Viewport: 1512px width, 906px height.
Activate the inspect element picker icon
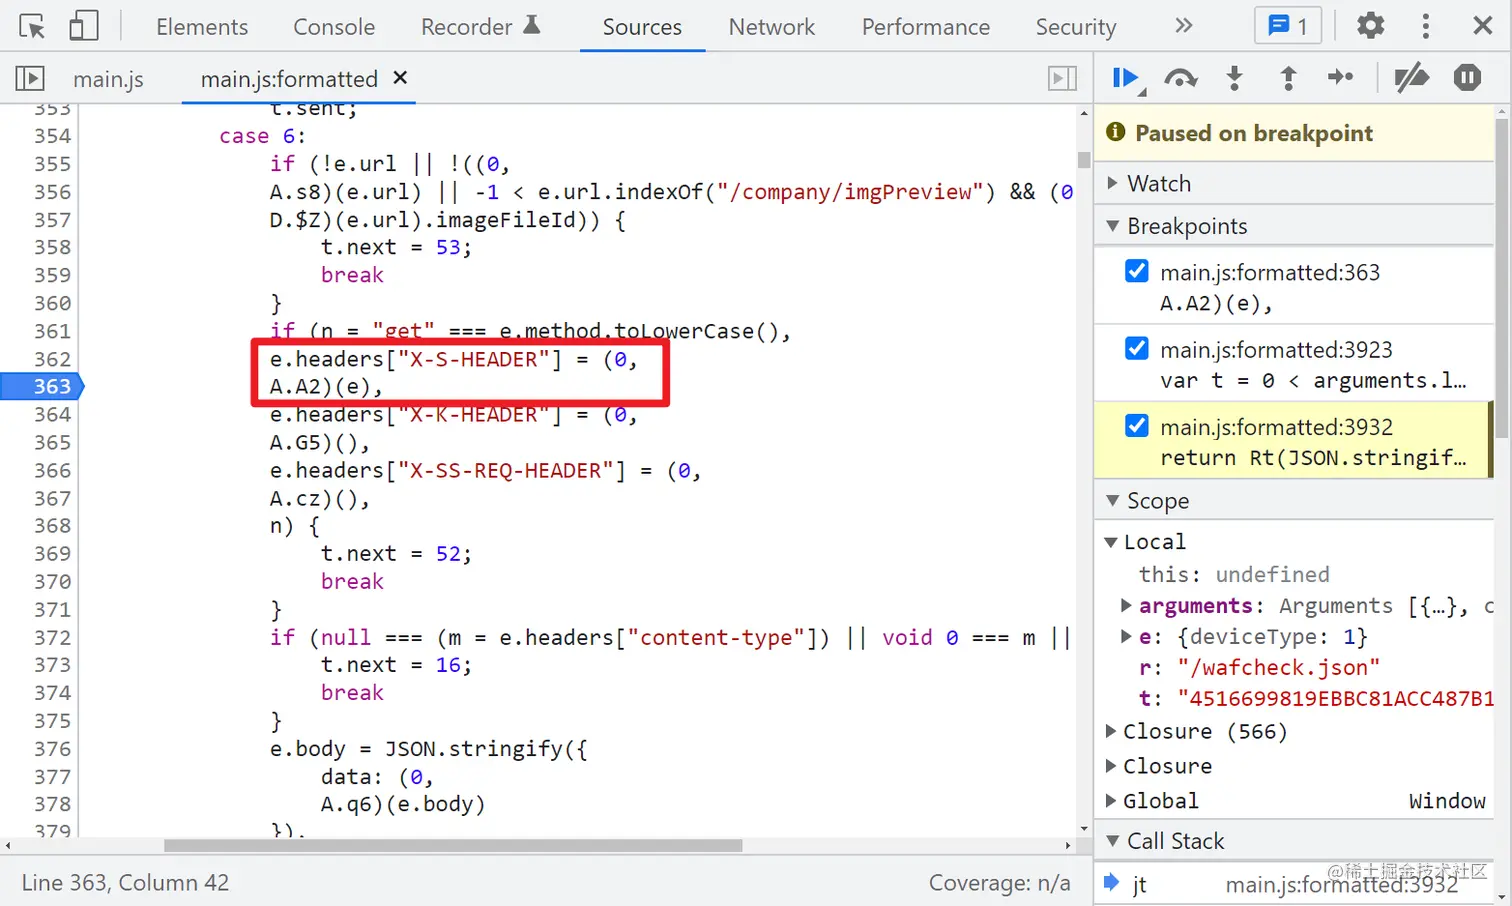[x=32, y=26]
